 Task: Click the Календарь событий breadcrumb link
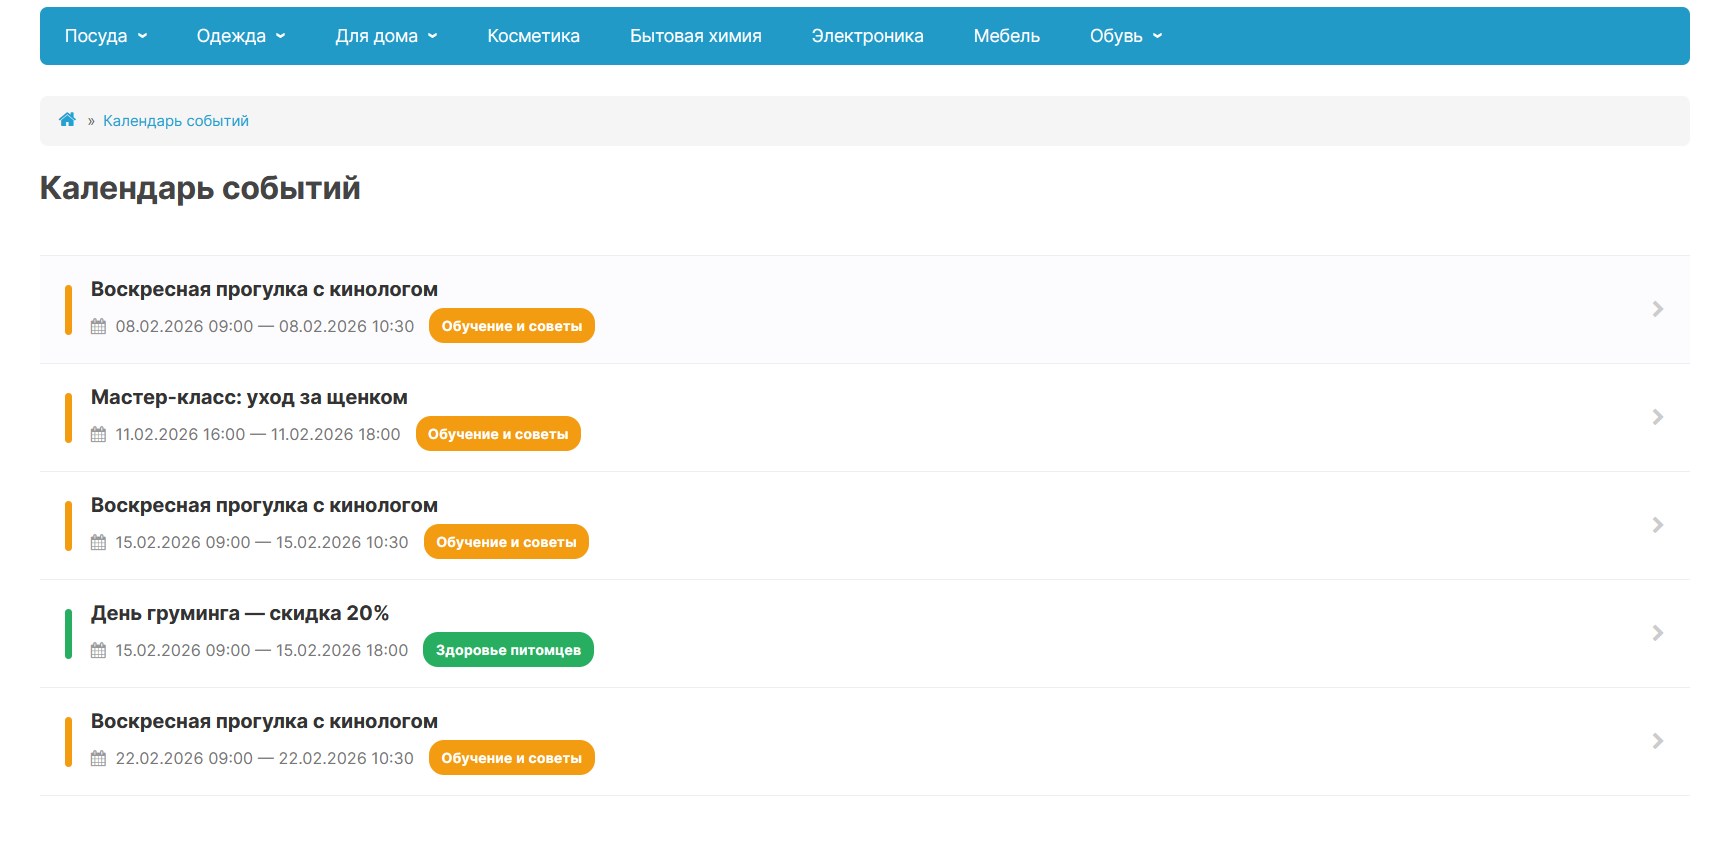pos(176,121)
